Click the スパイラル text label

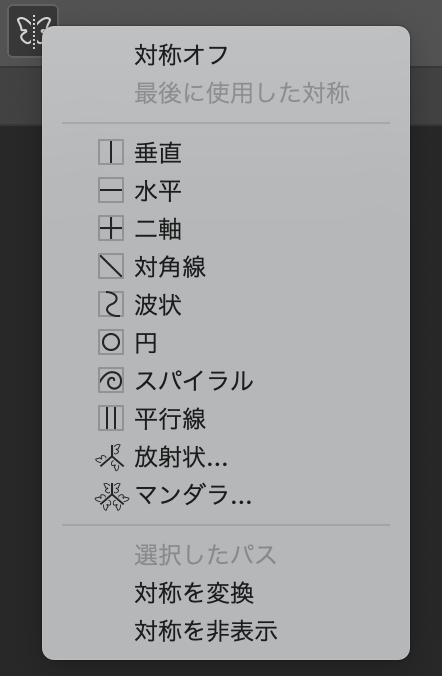coord(194,381)
